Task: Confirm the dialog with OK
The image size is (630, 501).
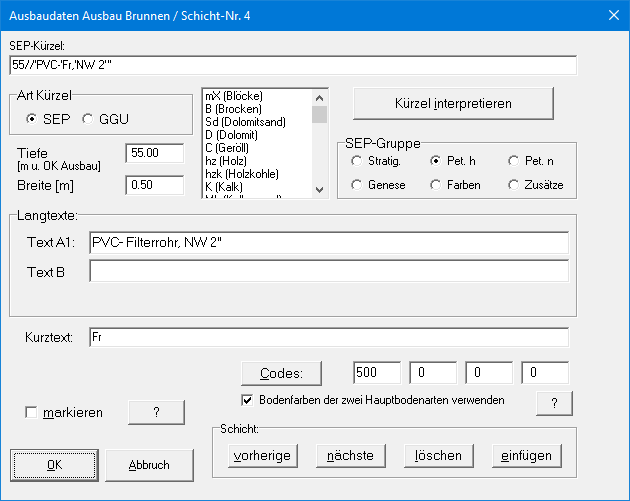Action: [54, 465]
